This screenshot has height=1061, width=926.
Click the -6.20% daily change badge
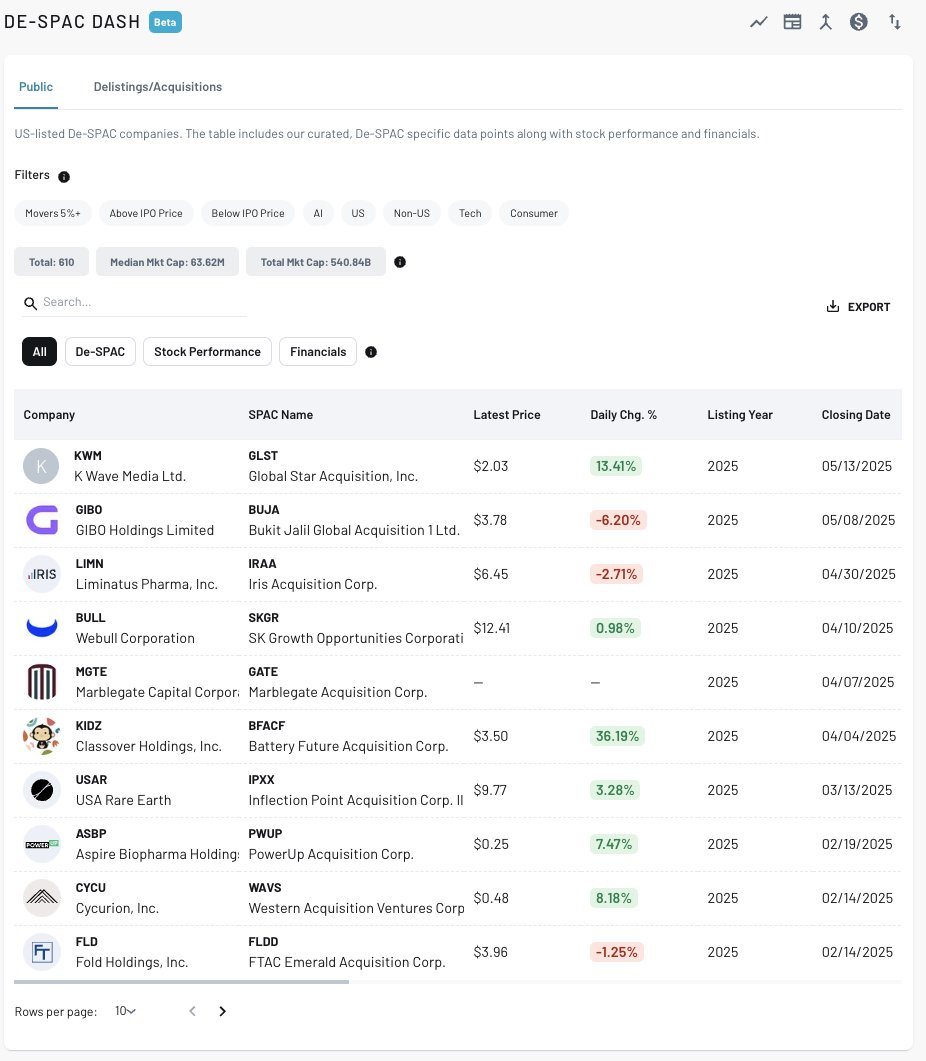pyautogui.click(x=618, y=520)
